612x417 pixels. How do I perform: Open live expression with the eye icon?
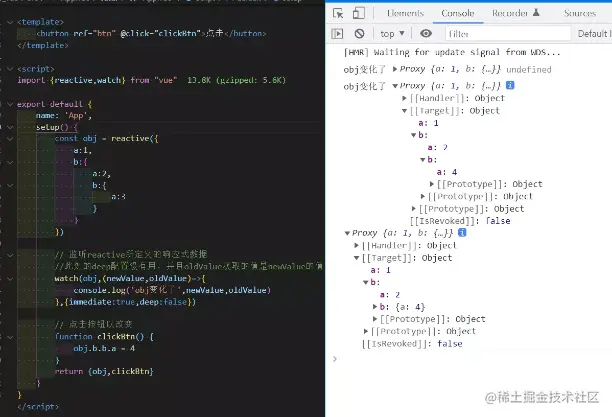tap(426, 34)
